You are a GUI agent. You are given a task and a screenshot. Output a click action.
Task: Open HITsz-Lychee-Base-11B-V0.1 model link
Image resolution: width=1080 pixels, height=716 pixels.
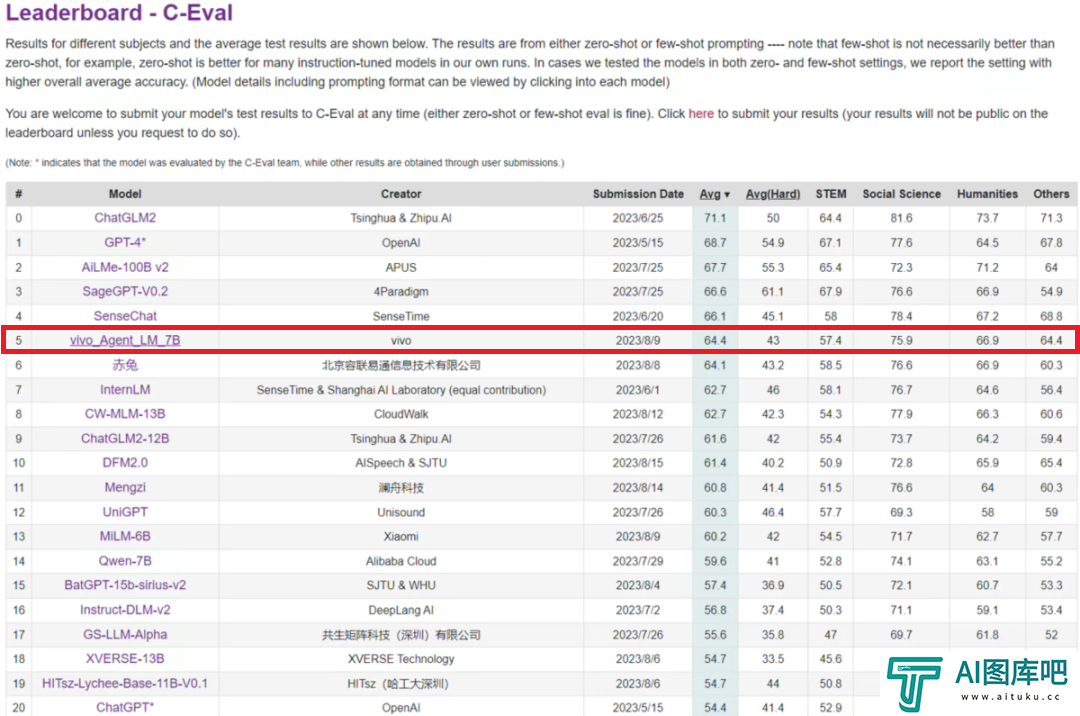[x=125, y=684]
